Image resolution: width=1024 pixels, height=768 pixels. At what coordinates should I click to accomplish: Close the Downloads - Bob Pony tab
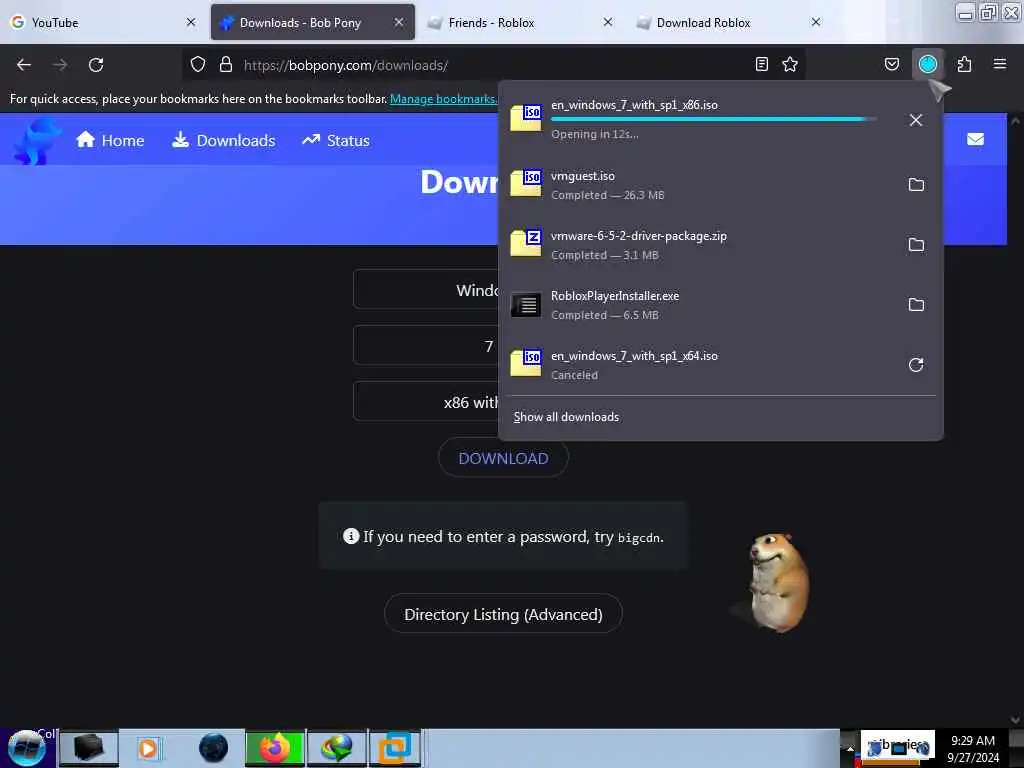click(x=399, y=22)
